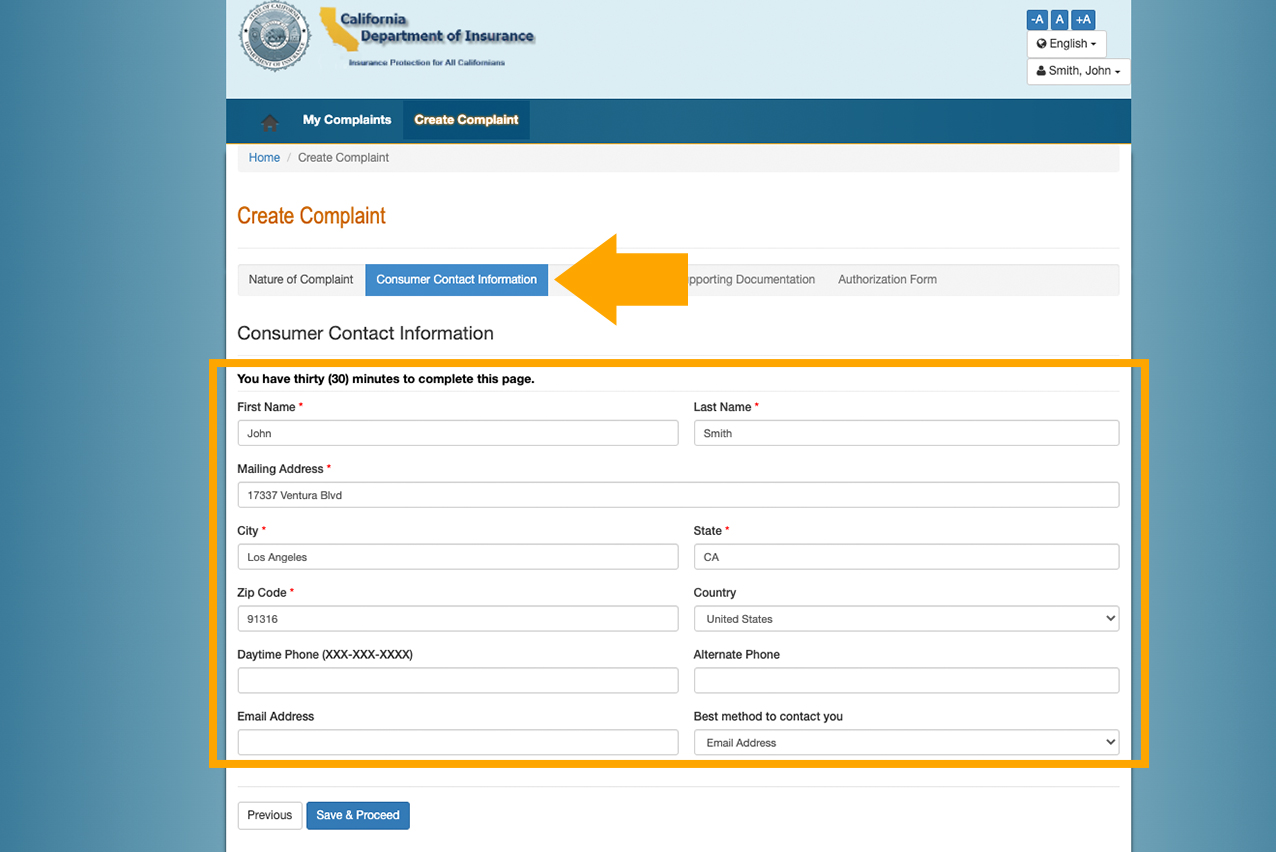Focus the First Name input field
Screen dimensions: 1276x852
point(458,433)
